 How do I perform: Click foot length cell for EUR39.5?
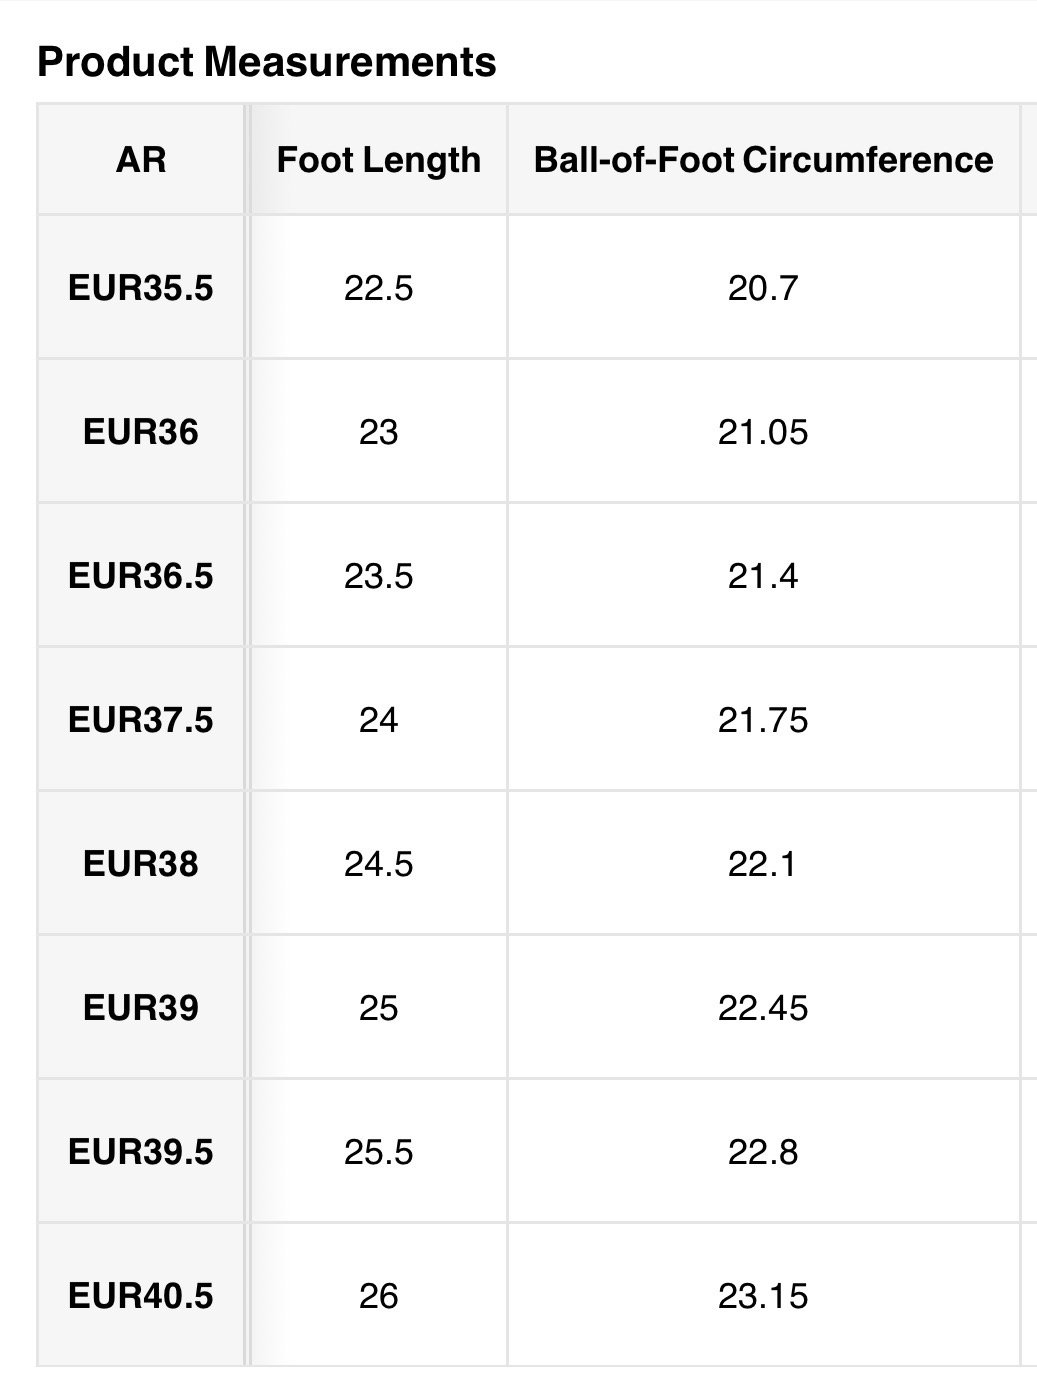point(378,1152)
